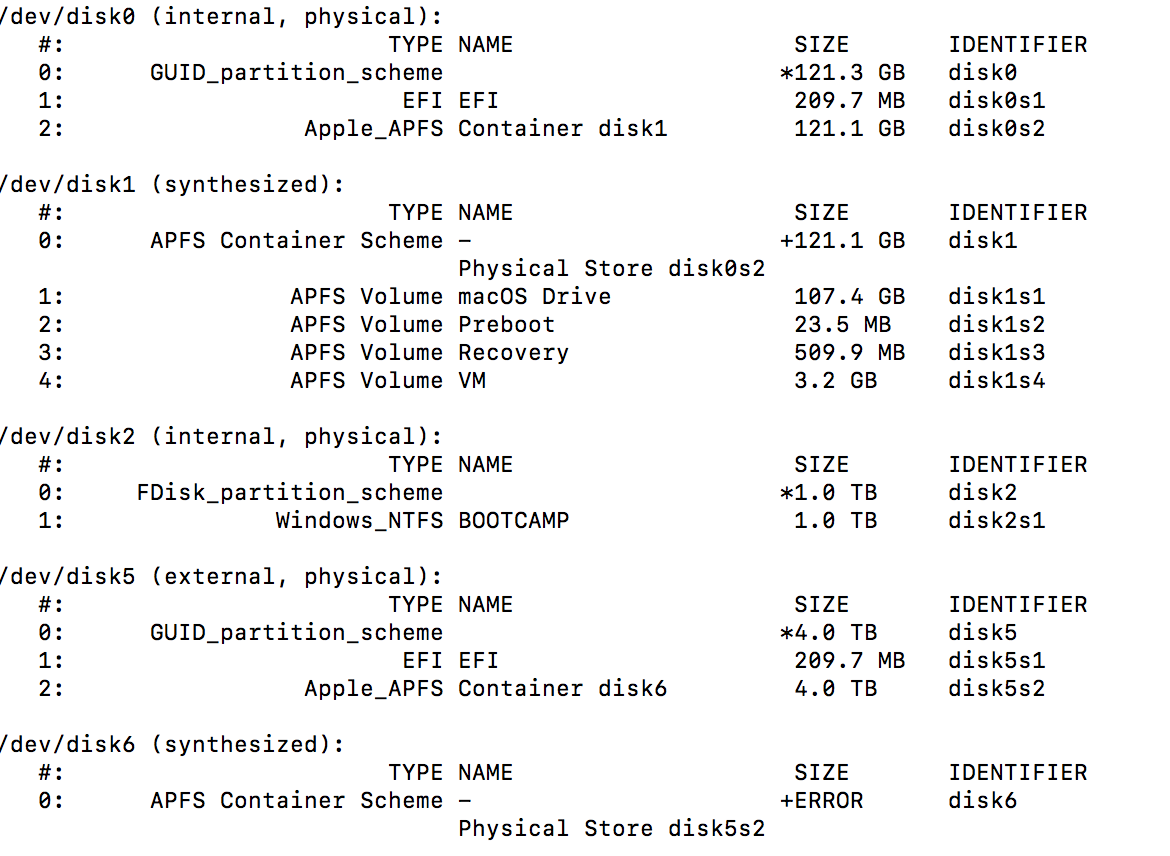Click the /dev/disk0 header line

tap(220, 17)
